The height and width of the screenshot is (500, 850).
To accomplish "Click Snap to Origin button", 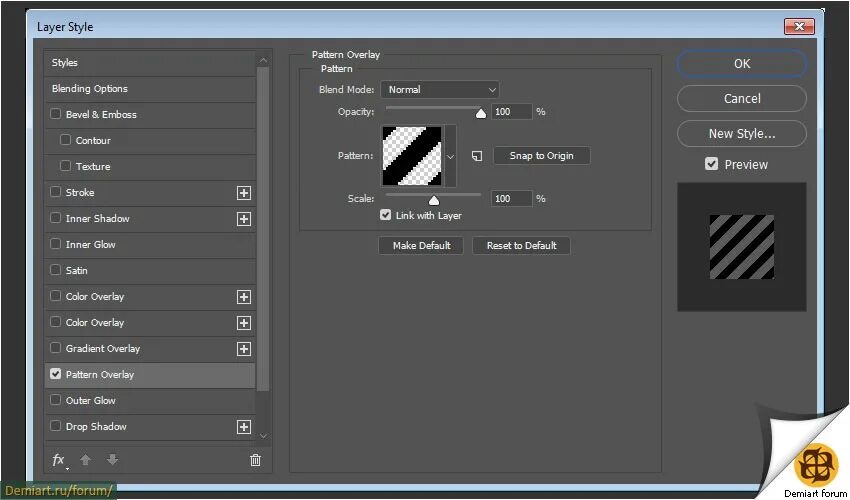I will [x=542, y=156].
